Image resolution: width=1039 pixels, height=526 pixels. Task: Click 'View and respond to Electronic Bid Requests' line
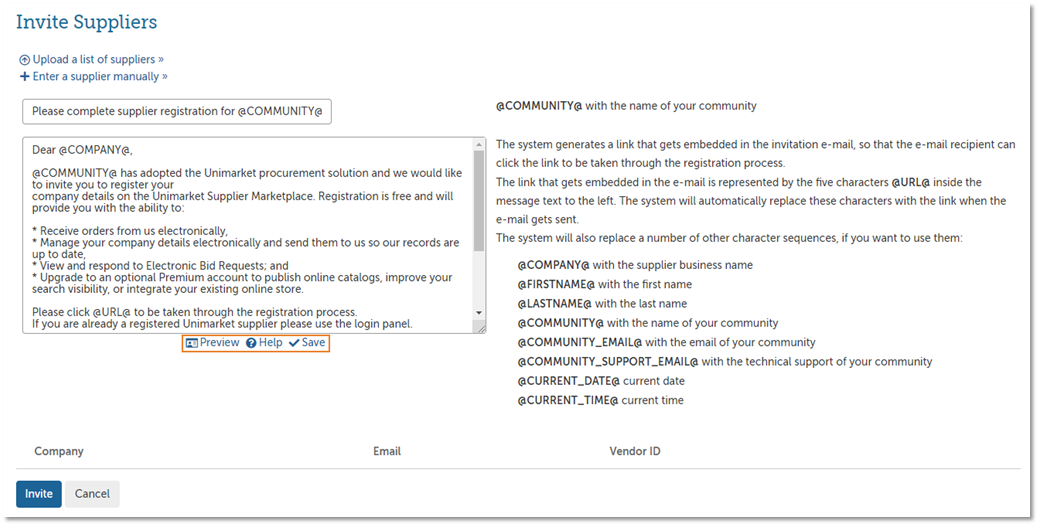(160, 266)
